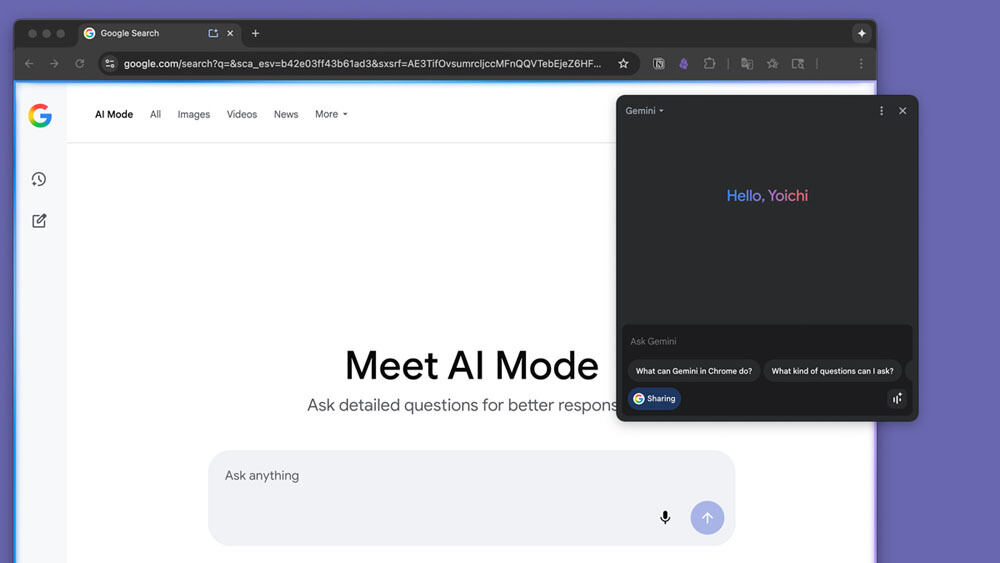Image resolution: width=1000 pixels, height=563 pixels.
Task: Switch to the Videos tab
Action: (242, 114)
